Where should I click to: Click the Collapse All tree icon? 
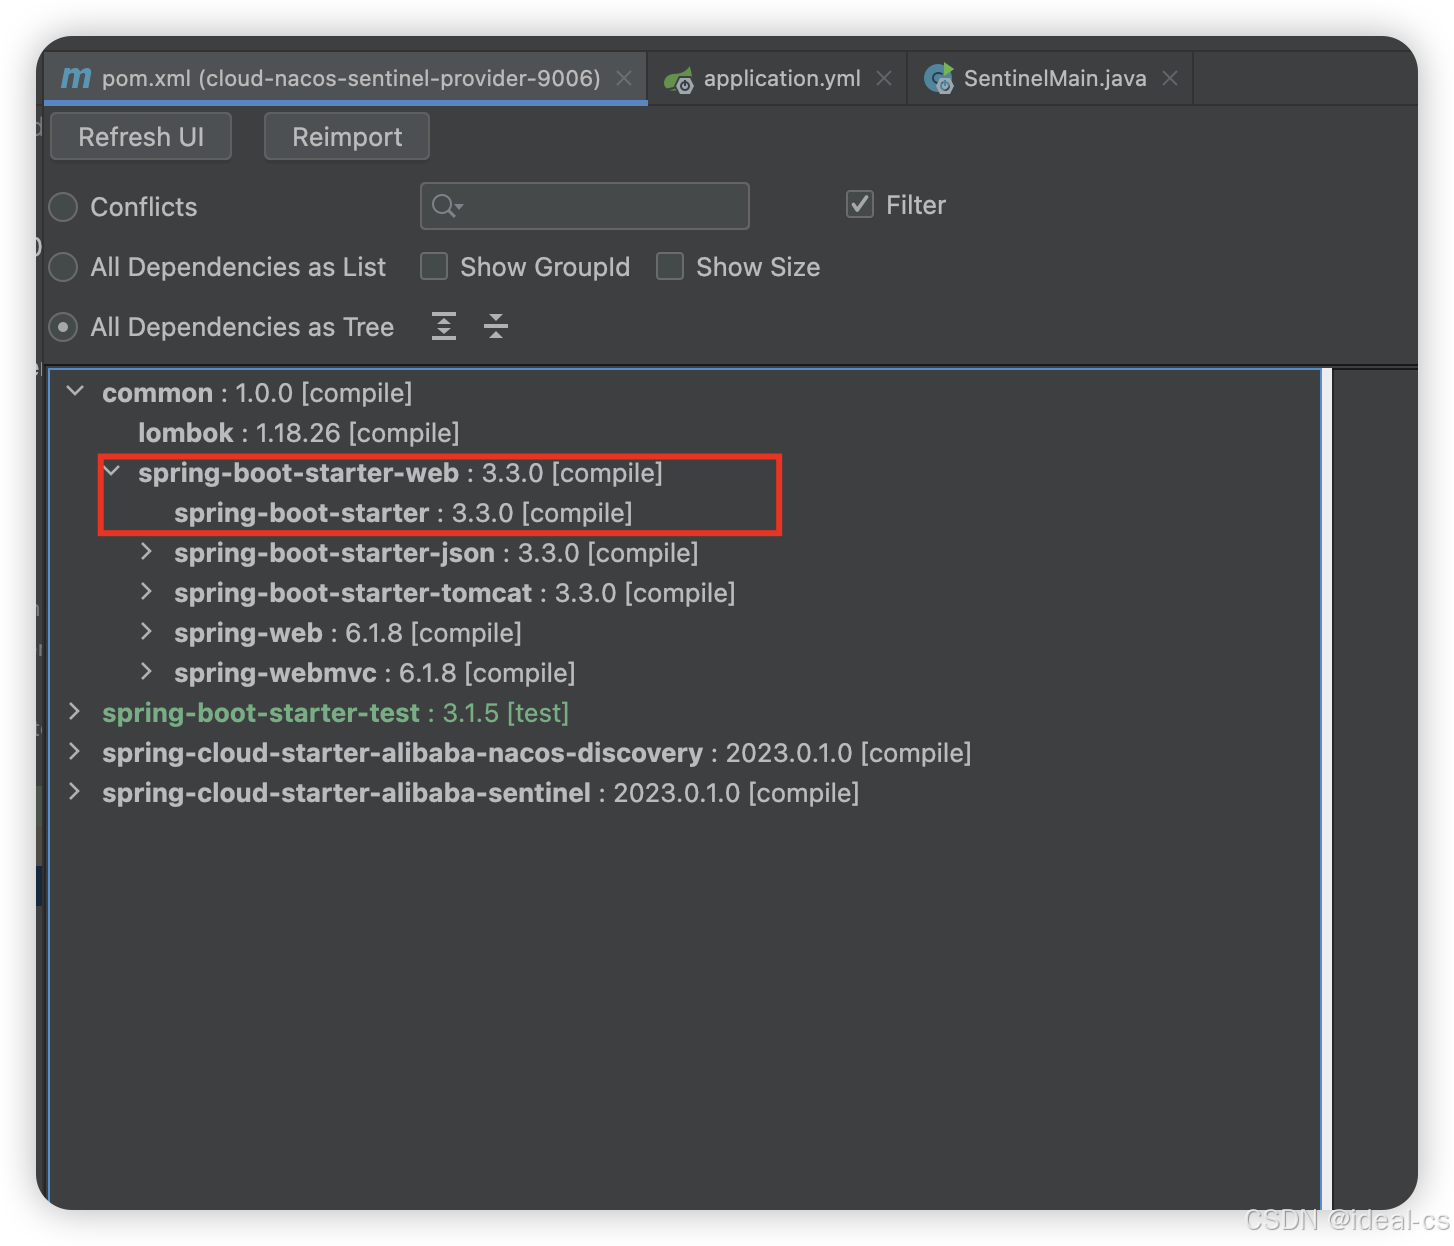[x=496, y=326]
